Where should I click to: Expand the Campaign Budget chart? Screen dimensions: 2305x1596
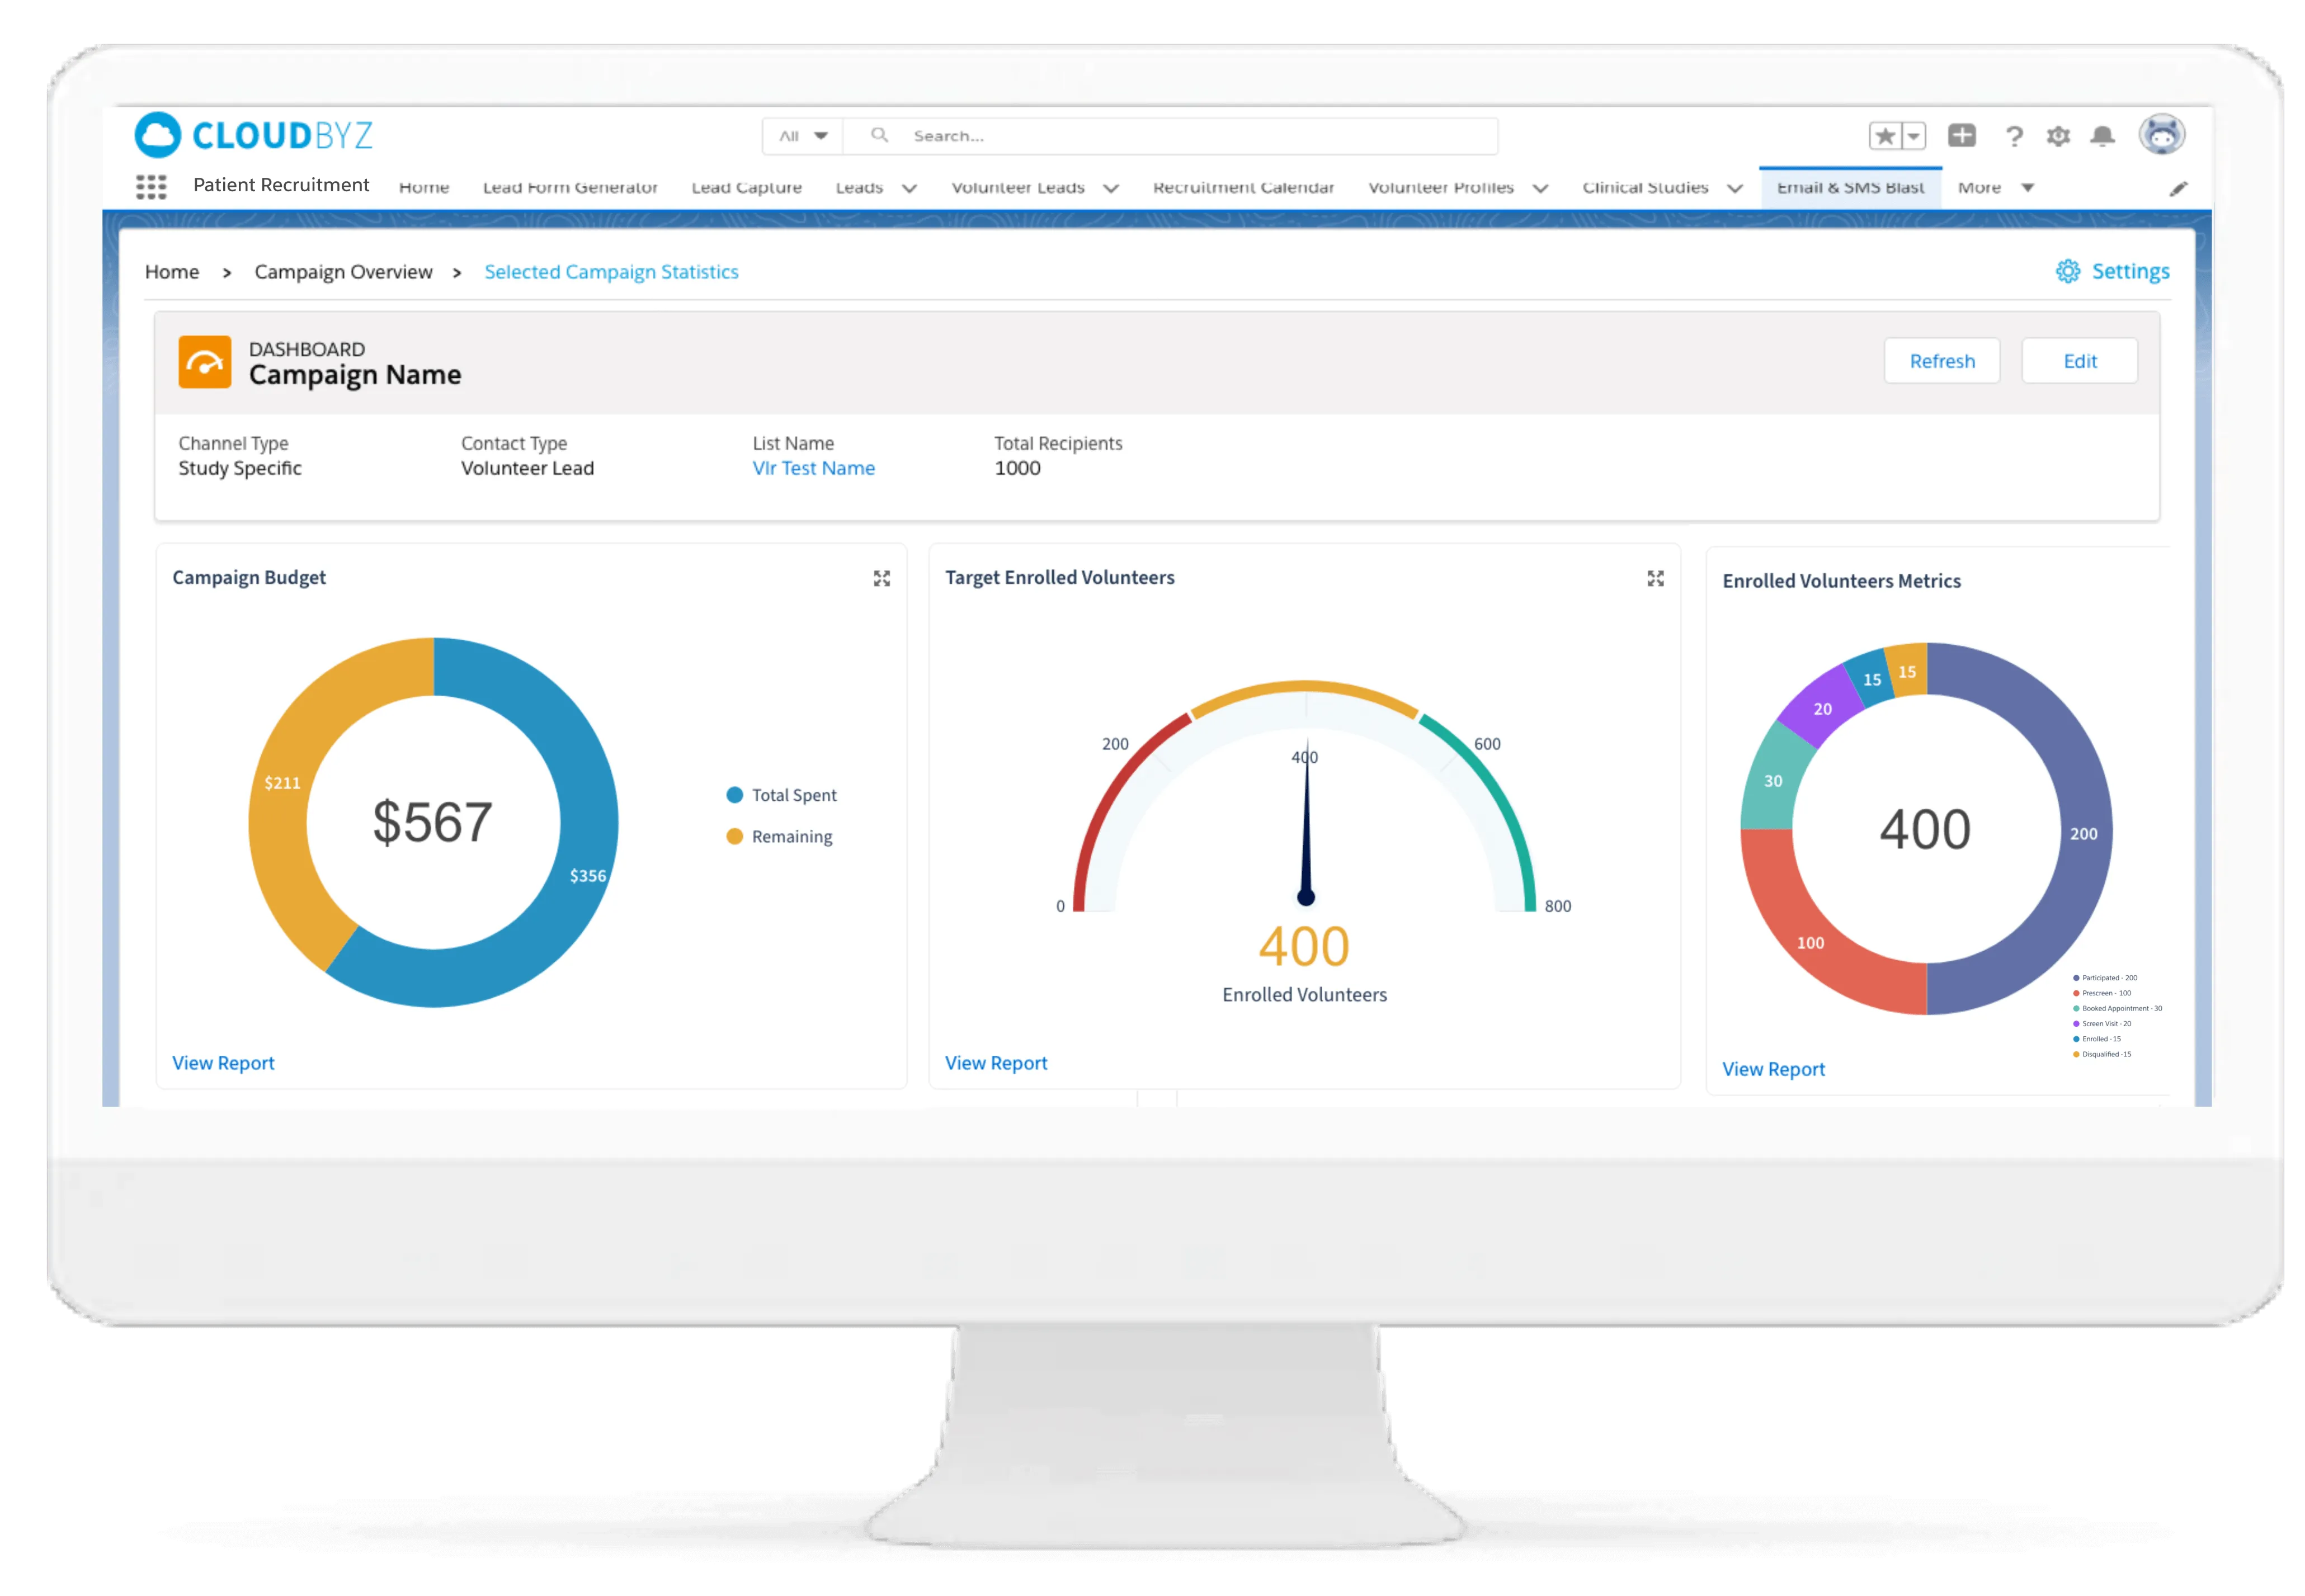(881, 579)
